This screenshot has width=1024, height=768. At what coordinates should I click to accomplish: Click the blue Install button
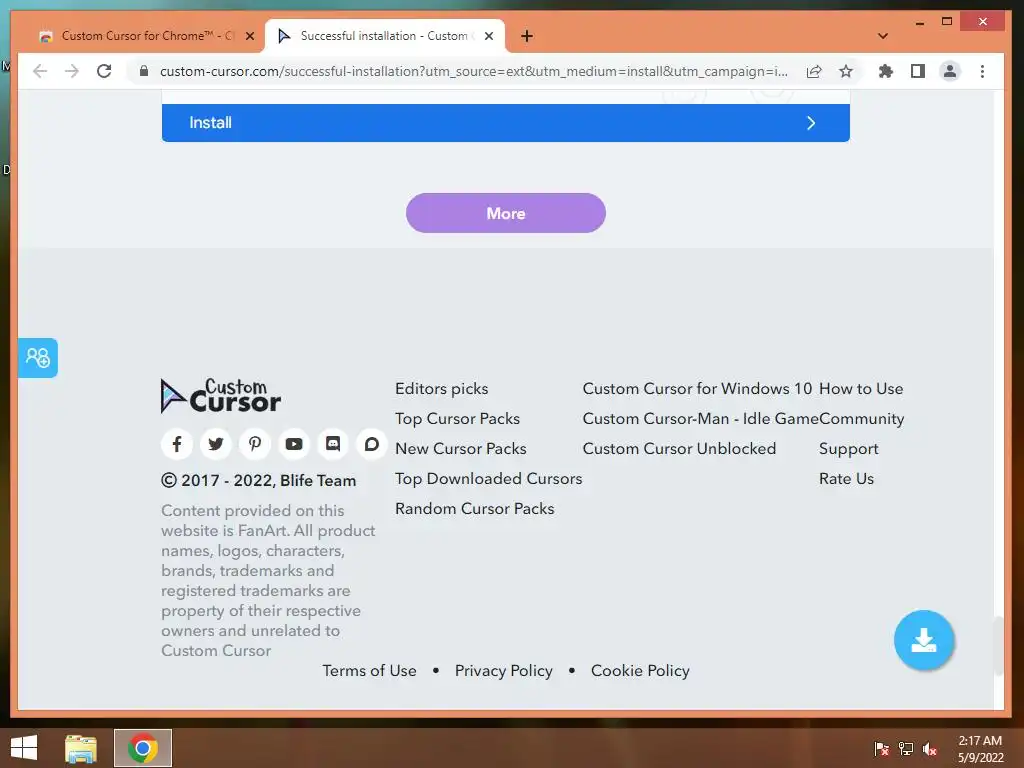tap(505, 123)
